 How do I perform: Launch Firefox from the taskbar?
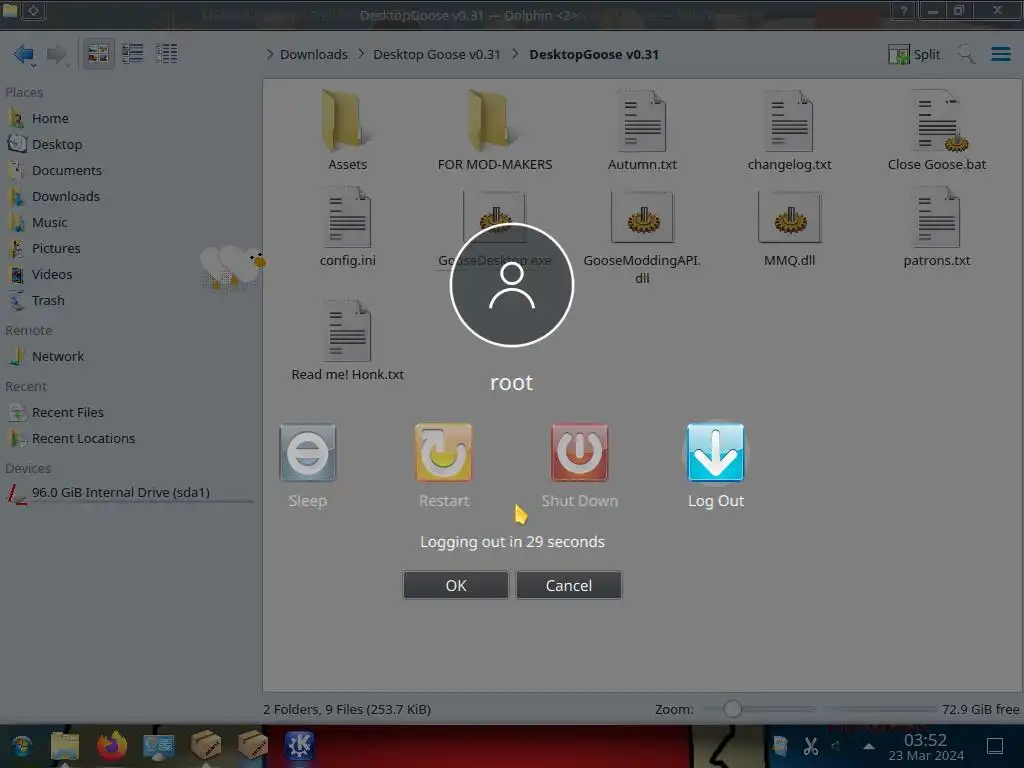point(112,746)
